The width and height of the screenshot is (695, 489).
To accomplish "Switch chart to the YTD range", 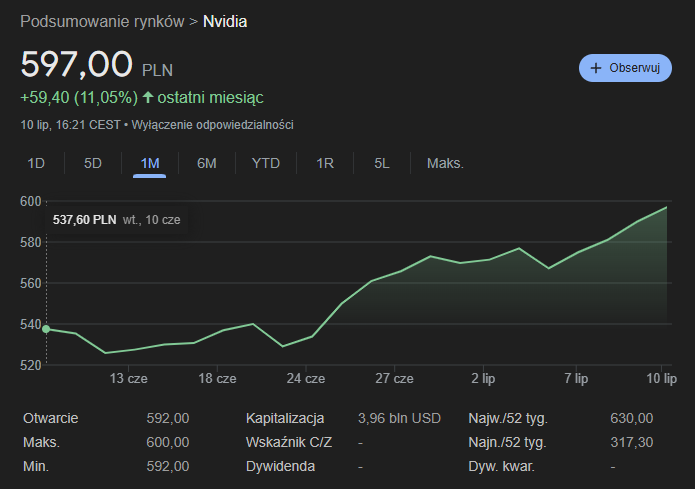I will [x=266, y=163].
